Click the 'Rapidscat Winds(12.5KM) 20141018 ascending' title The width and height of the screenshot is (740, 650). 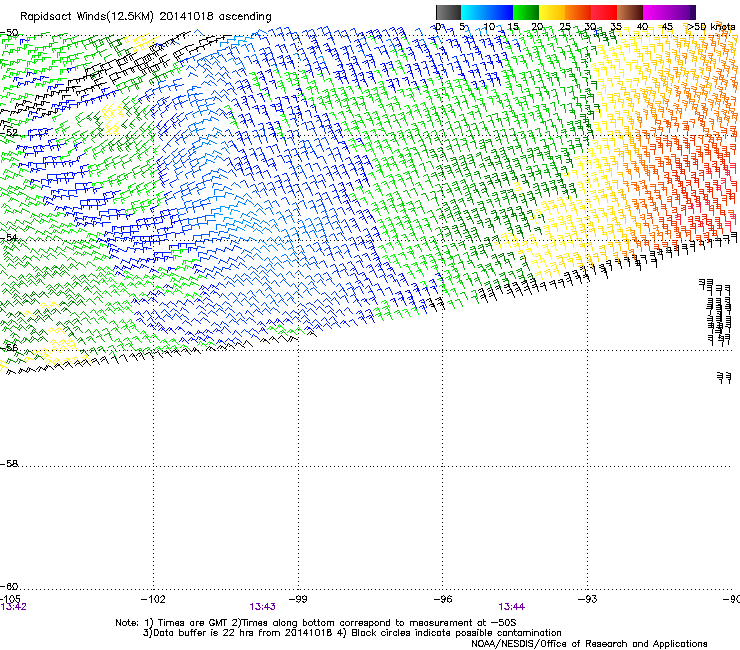pos(146,17)
